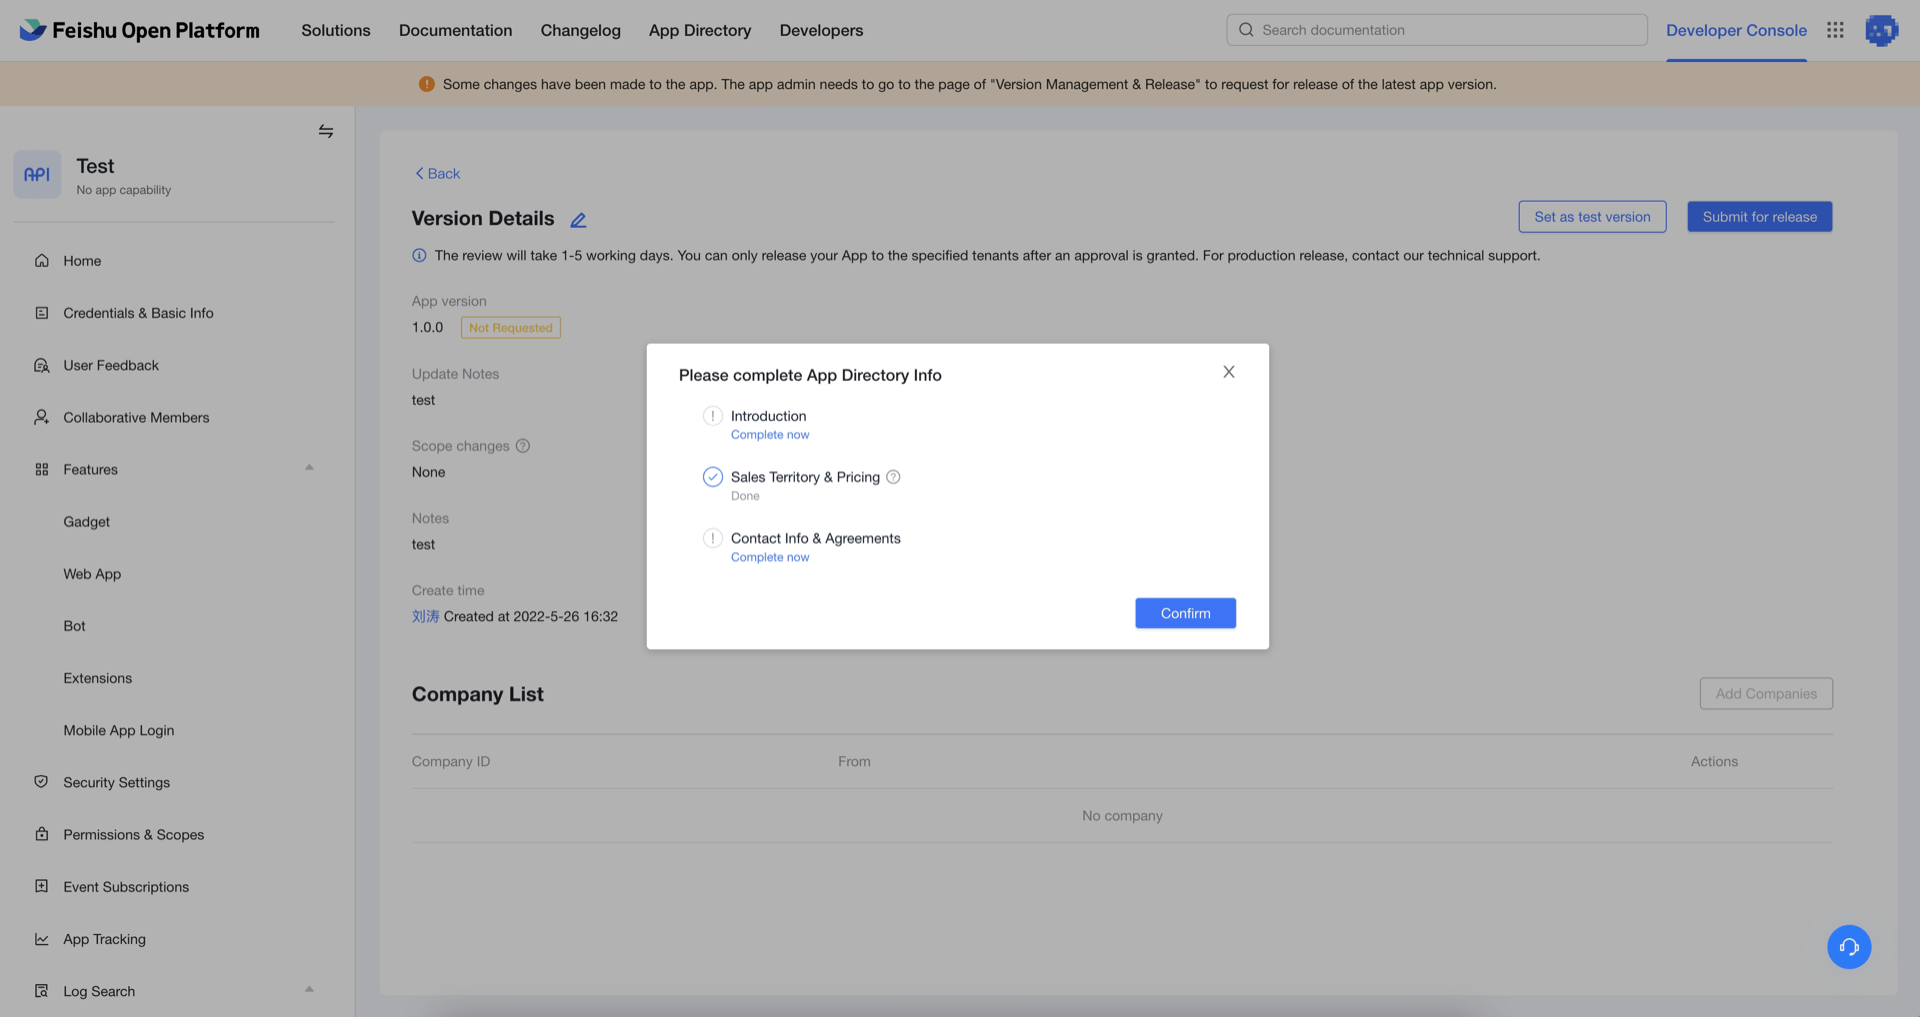Click the Scope changes help icon

click(x=522, y=446)
